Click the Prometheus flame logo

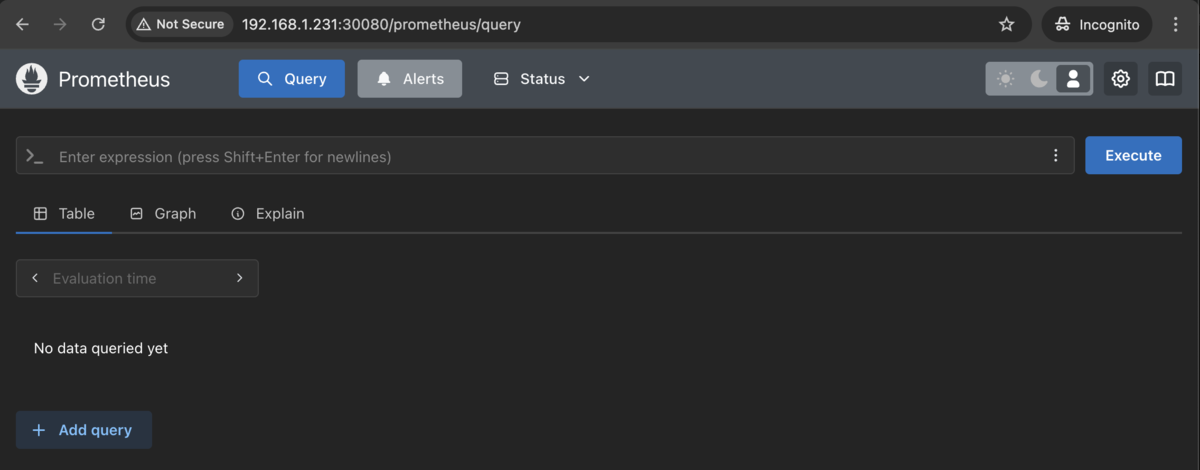tap(32, 79)
